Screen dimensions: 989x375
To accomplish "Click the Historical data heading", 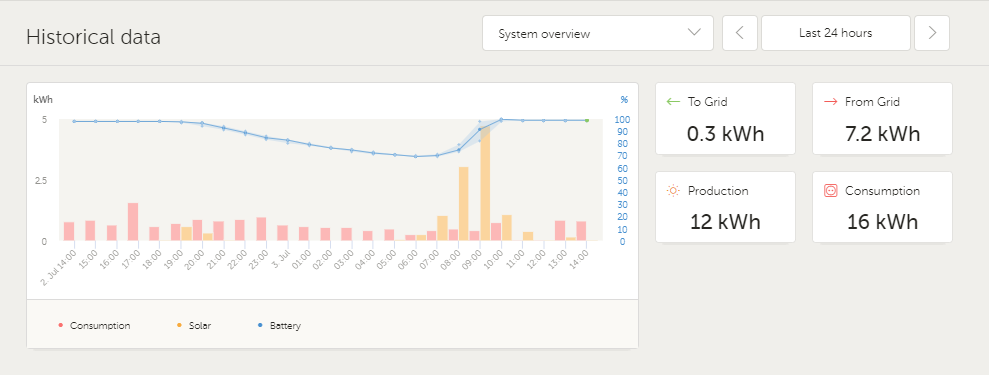I will tap(93, 37).
